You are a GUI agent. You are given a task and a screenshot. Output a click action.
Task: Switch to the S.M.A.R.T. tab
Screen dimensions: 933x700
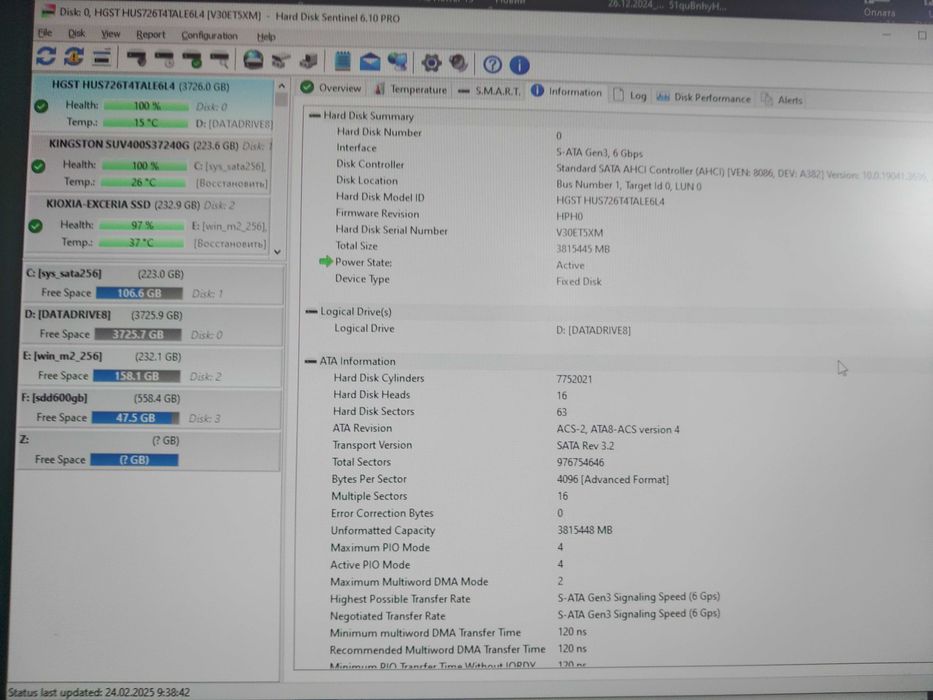click(489, 91)
